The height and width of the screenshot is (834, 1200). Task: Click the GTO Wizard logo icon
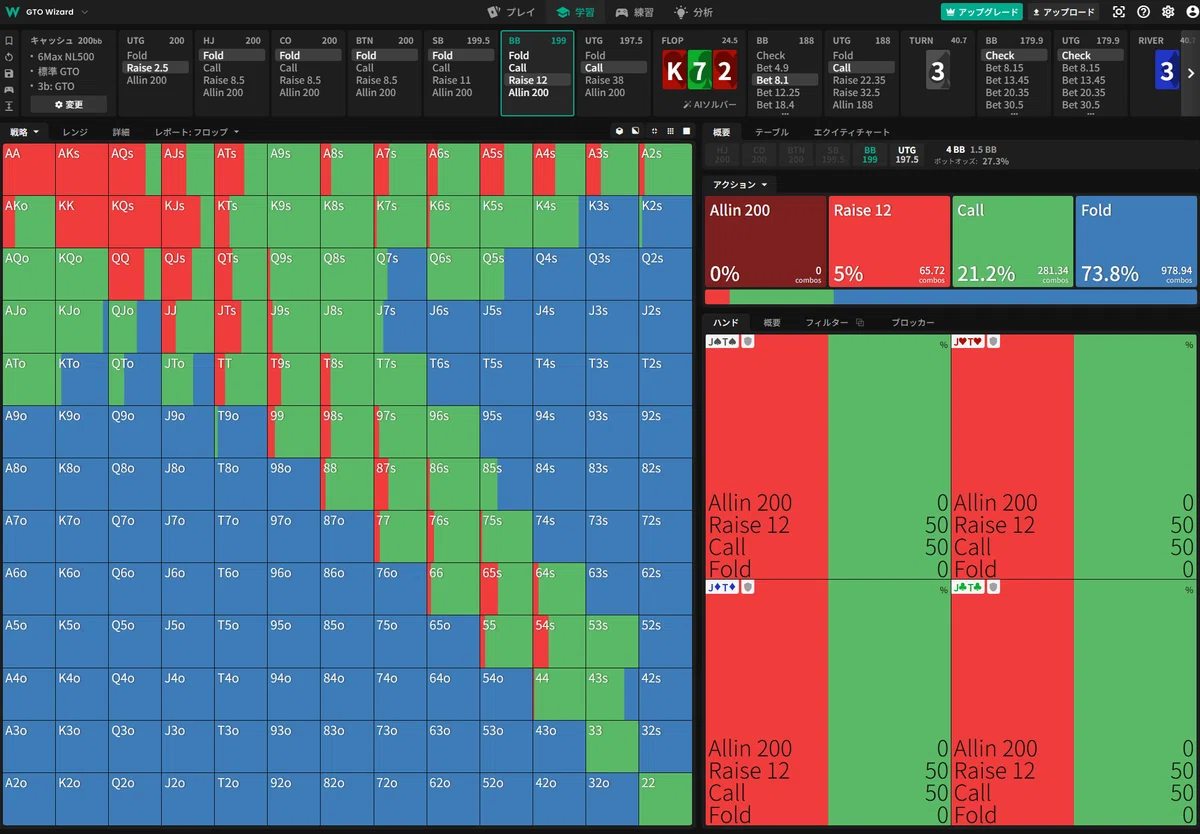pos(12,12)
